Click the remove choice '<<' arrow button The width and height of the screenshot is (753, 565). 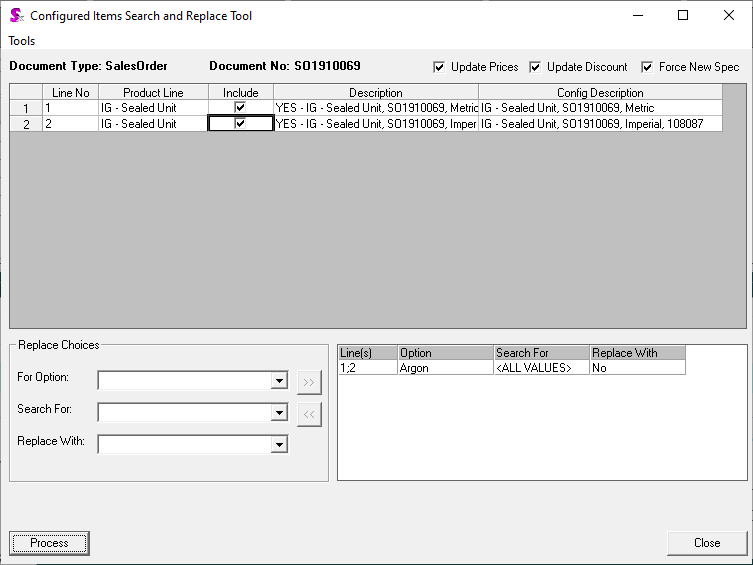click(x=309, y=414)
